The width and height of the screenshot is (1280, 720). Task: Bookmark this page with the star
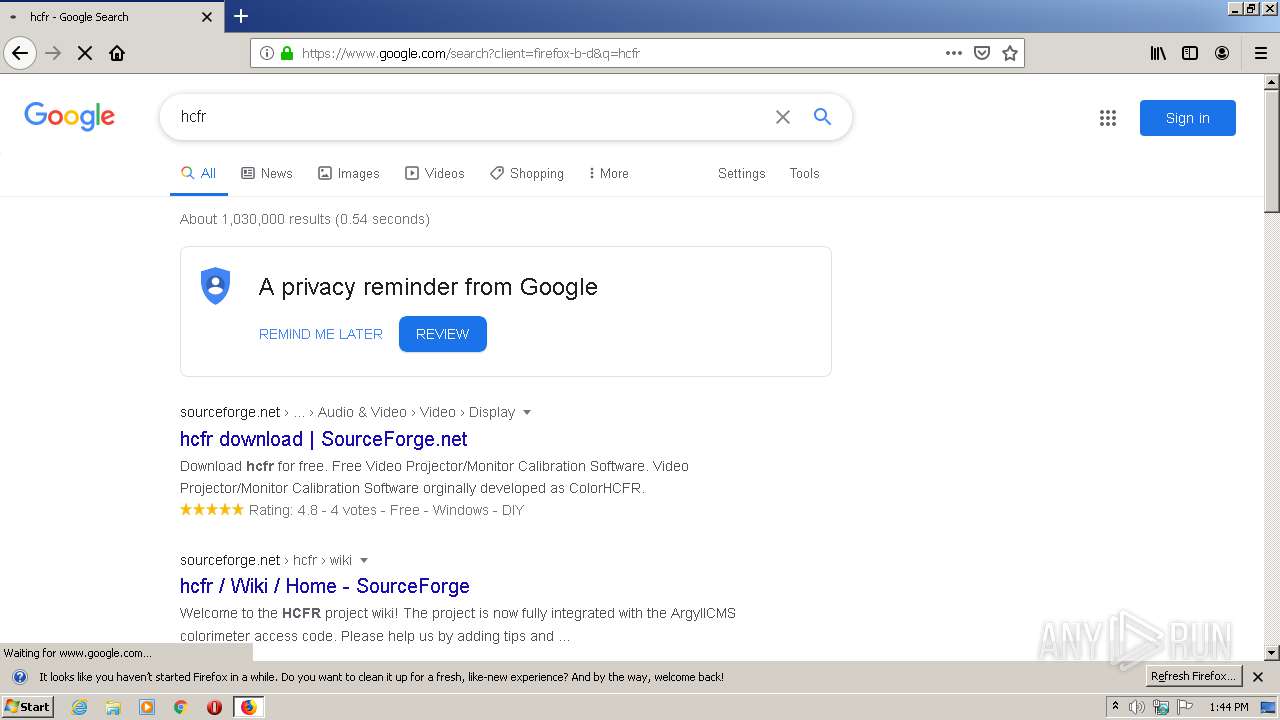(1010, 53)
